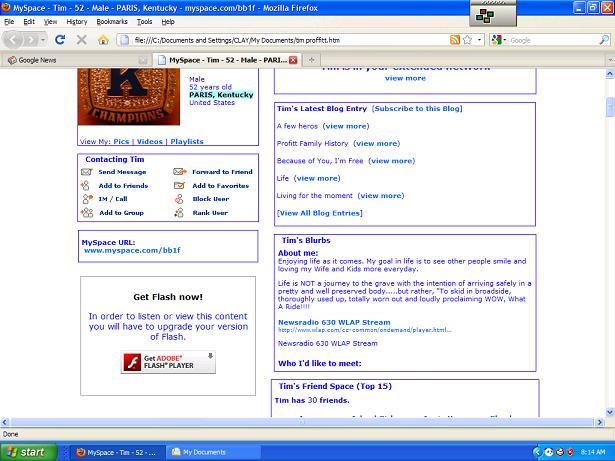Click the Send Message text link
615x461 pixels.
[122, 172]
